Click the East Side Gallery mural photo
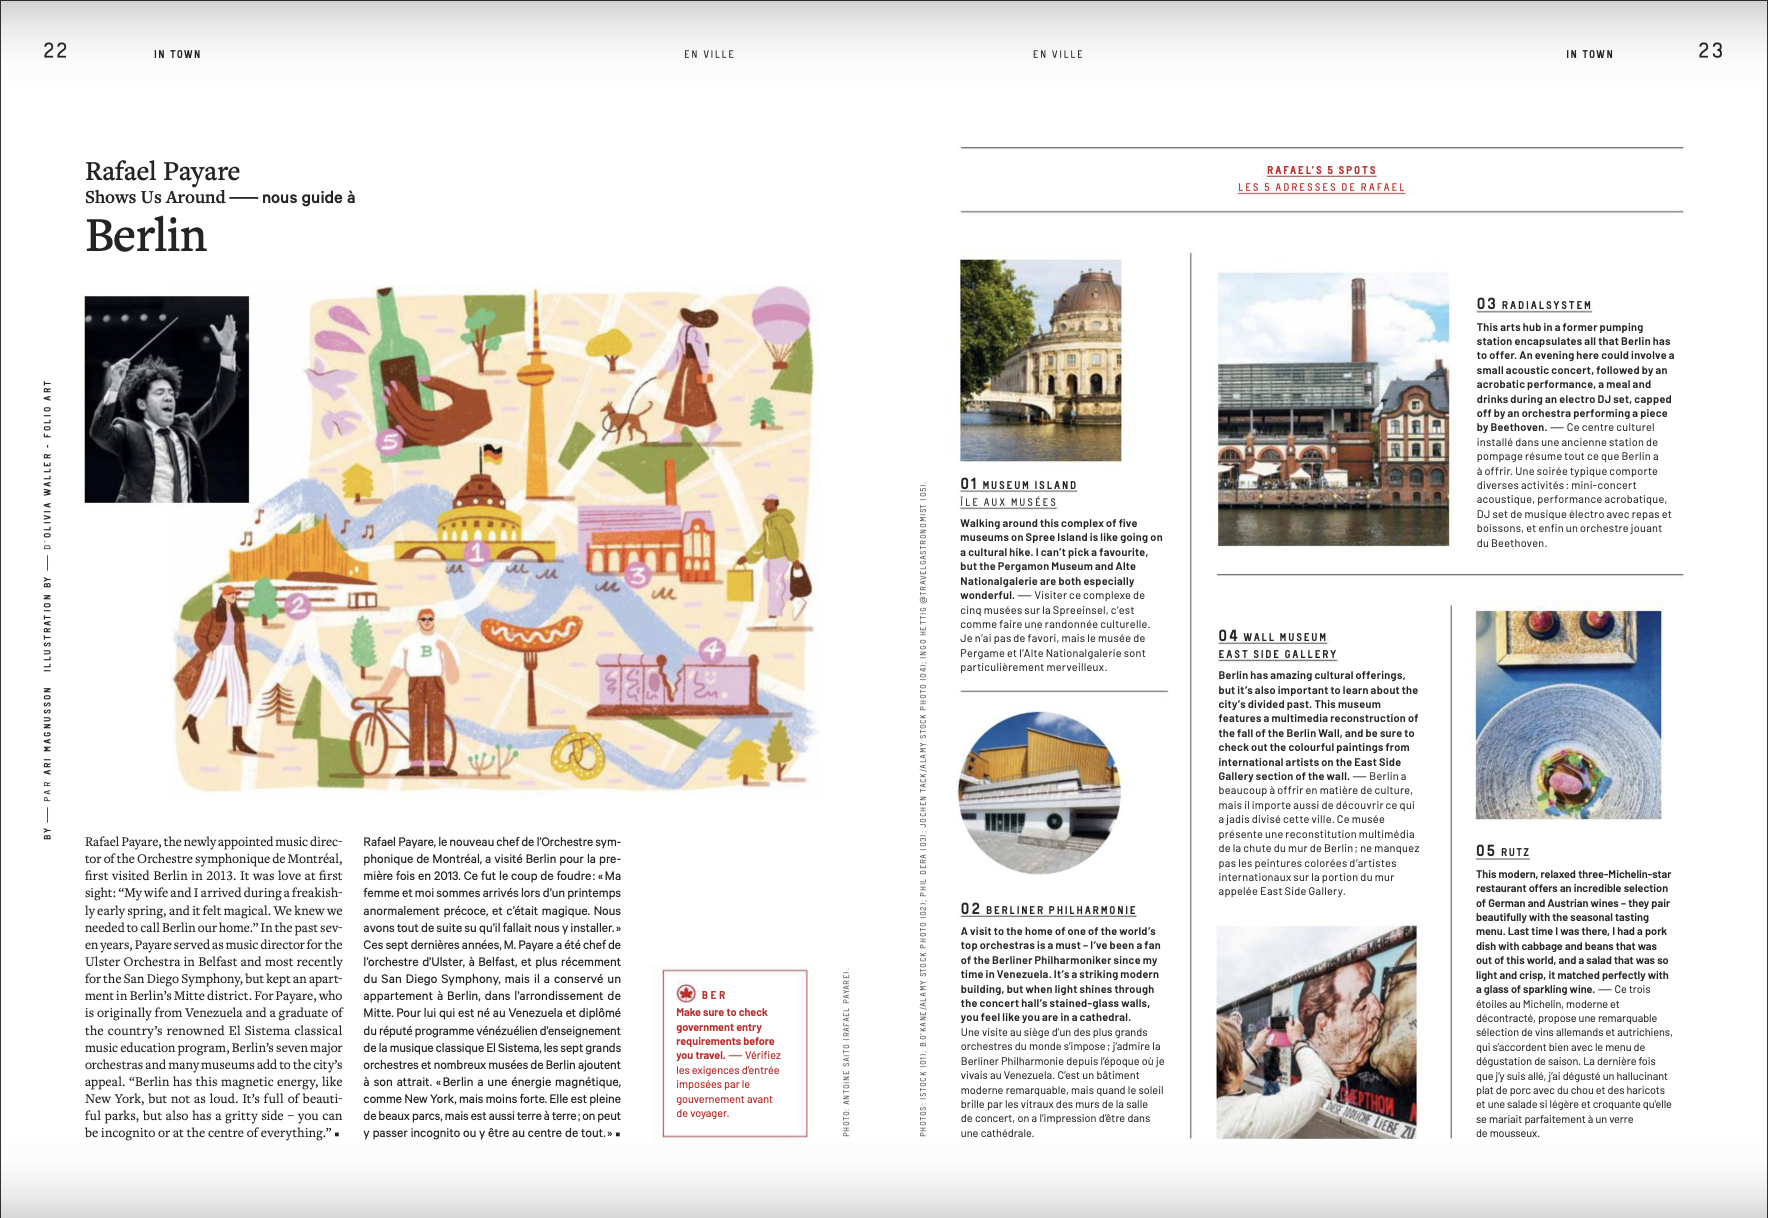 [1317, 1032]
